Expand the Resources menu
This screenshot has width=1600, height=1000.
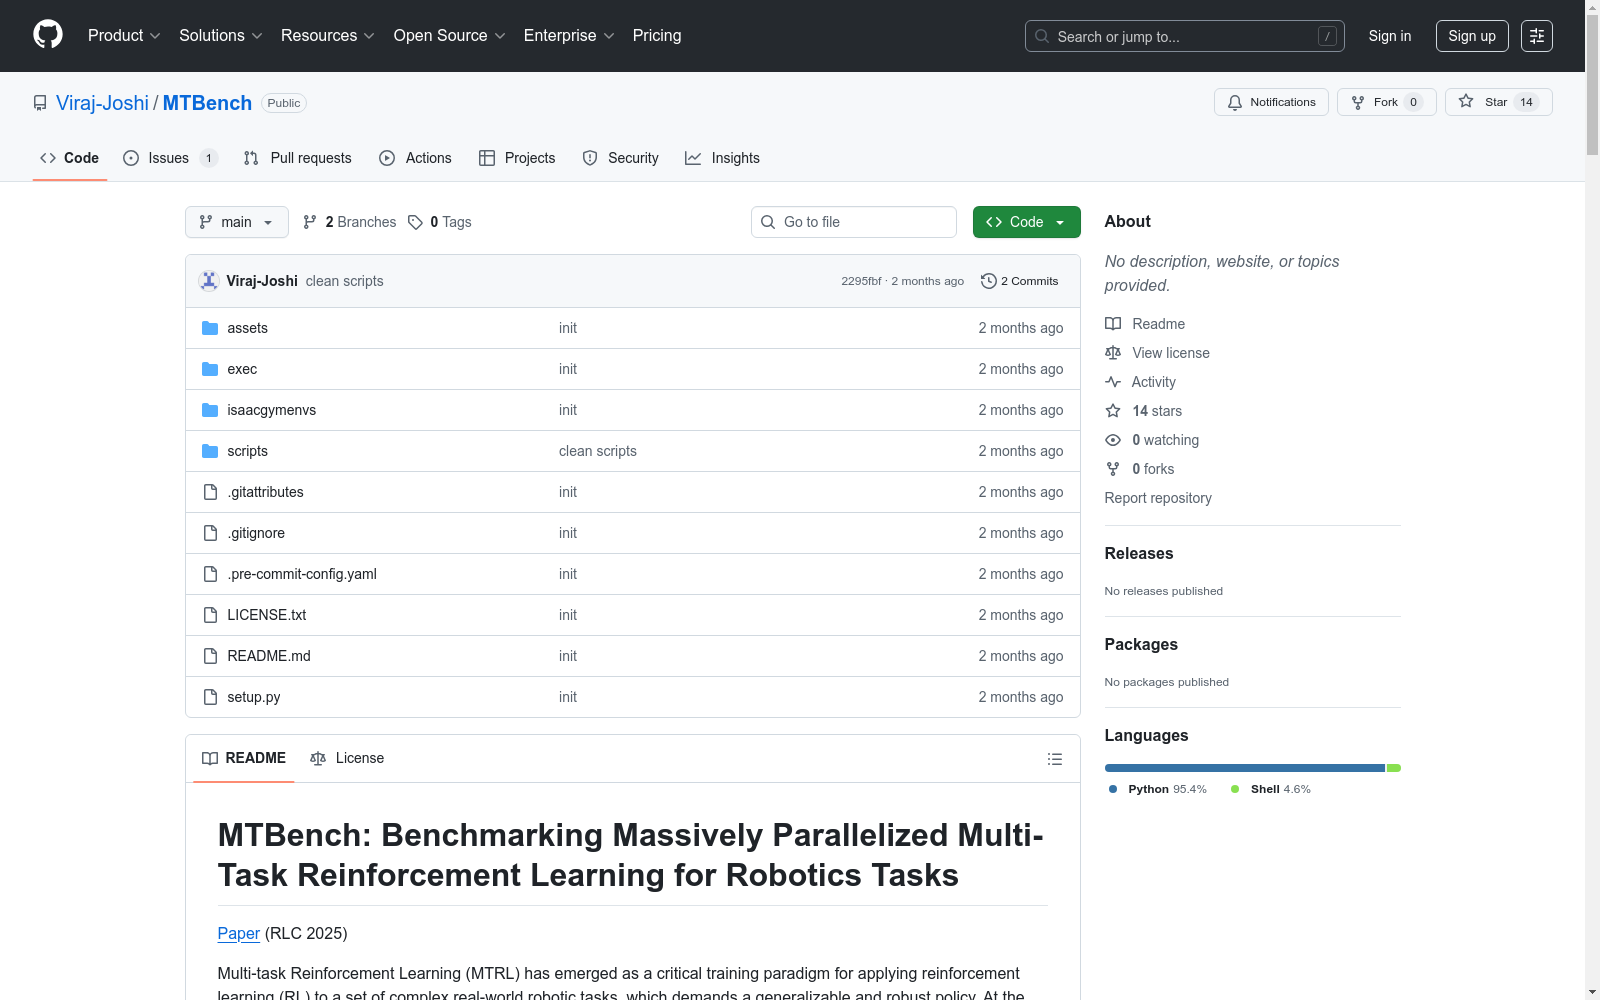coord(328,36)
